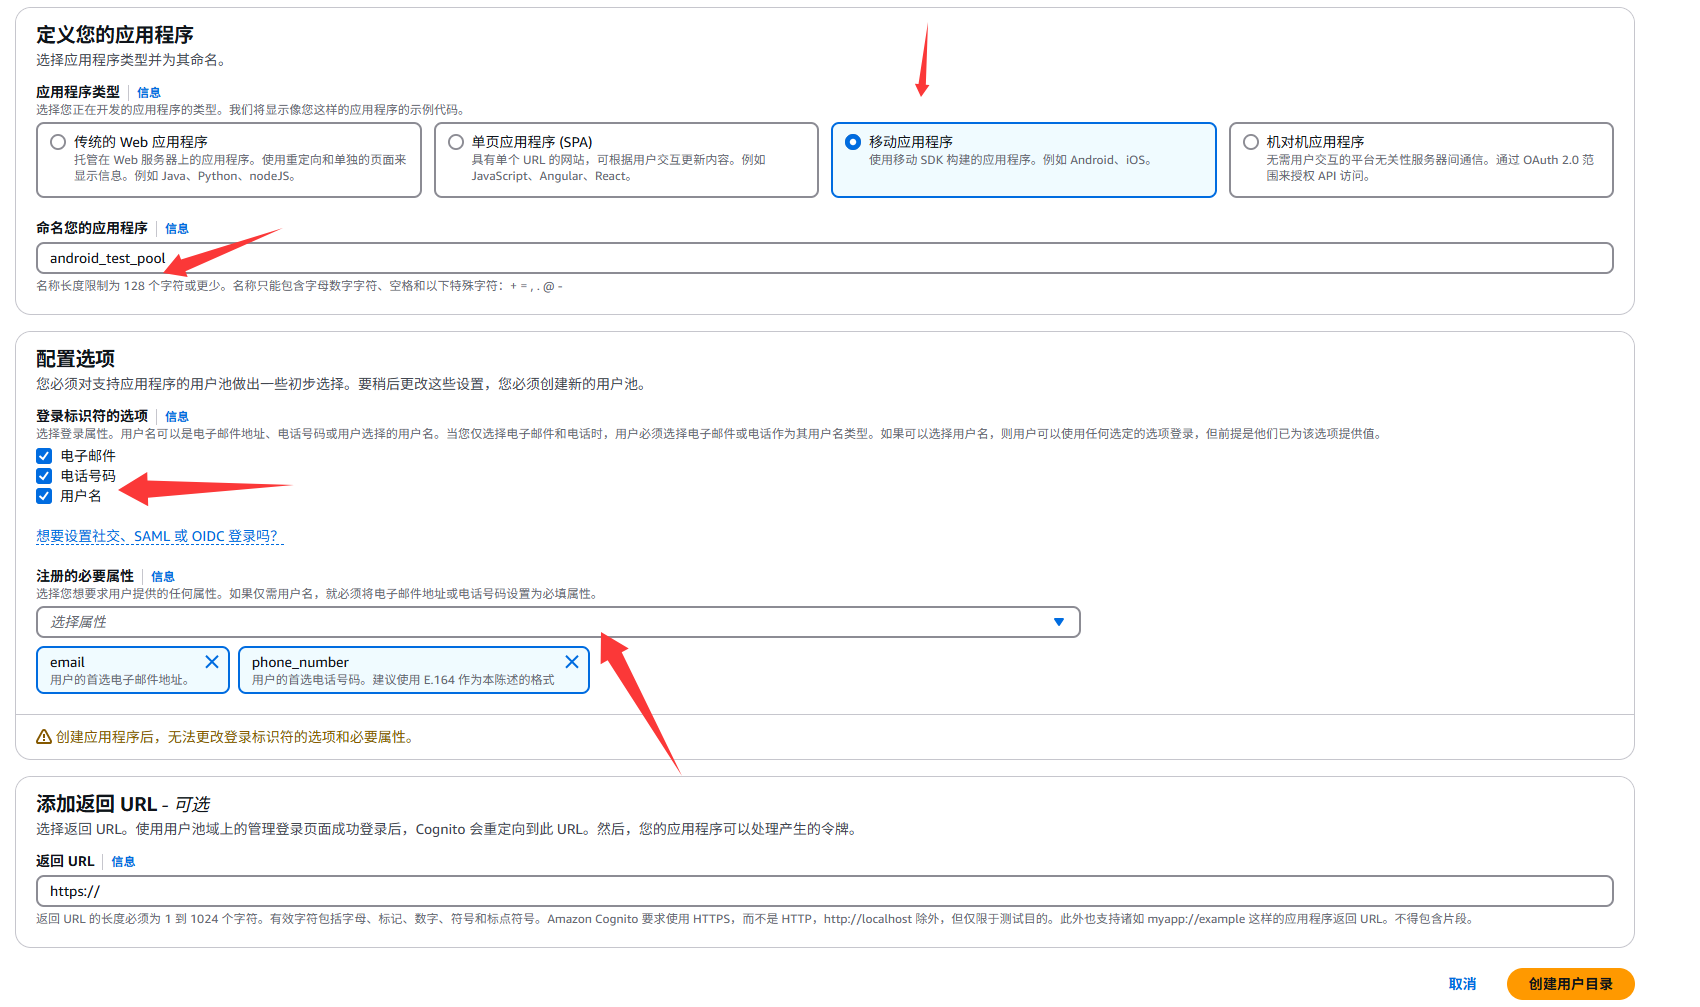Open social, SAML or OIDC login link
The height and width of the screenshot is (1007, 1700).
[158, 537]
